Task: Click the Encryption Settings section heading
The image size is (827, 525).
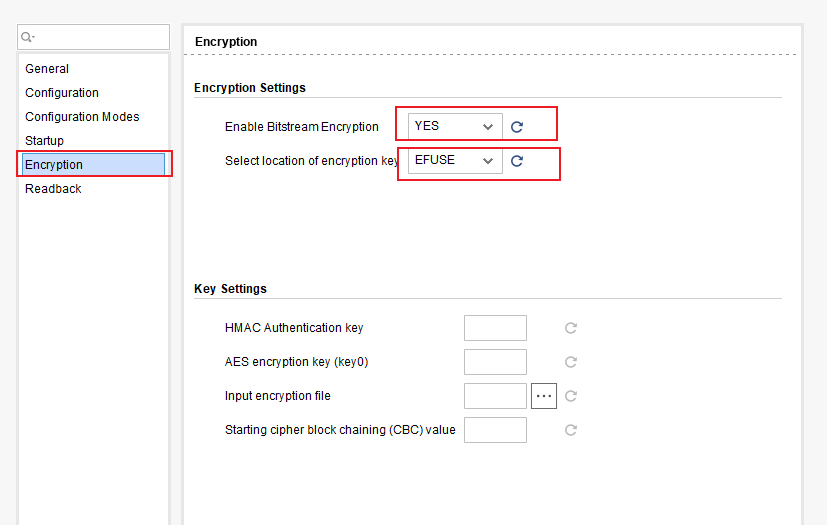Action: (x=249, y=88)
